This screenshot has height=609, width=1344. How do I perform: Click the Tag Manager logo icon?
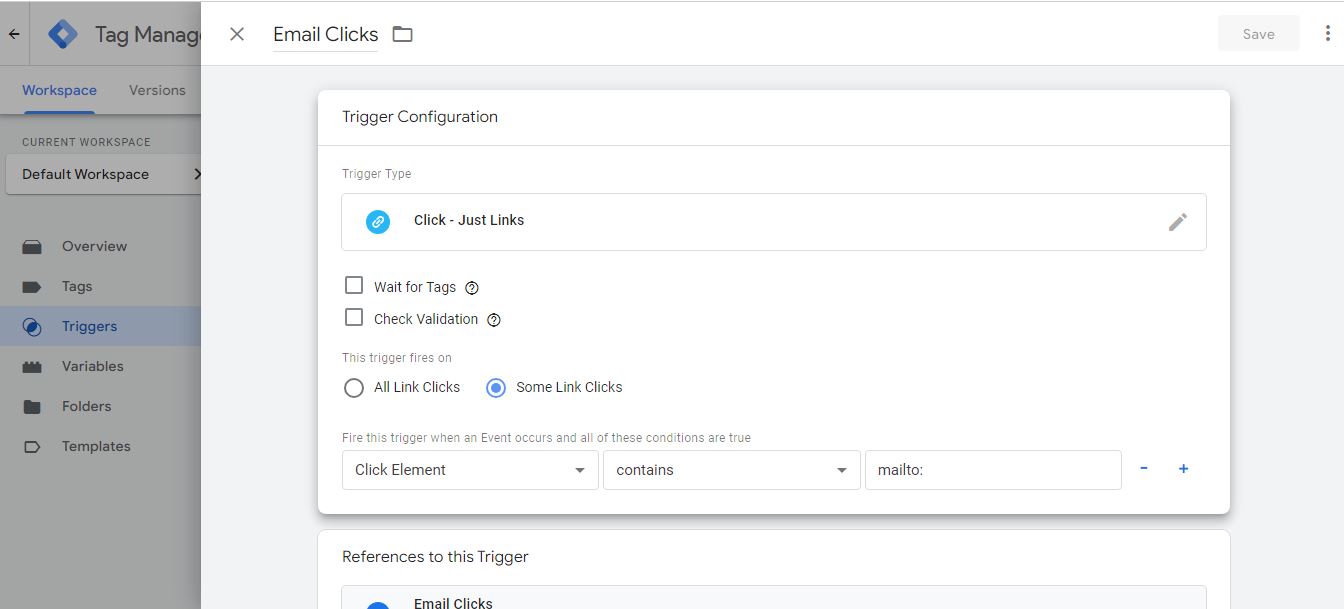coord(63,34)
